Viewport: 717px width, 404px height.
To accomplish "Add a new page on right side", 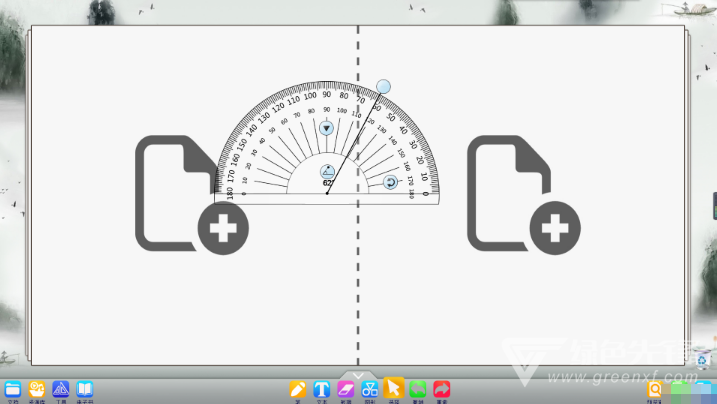I will (524, 194).
